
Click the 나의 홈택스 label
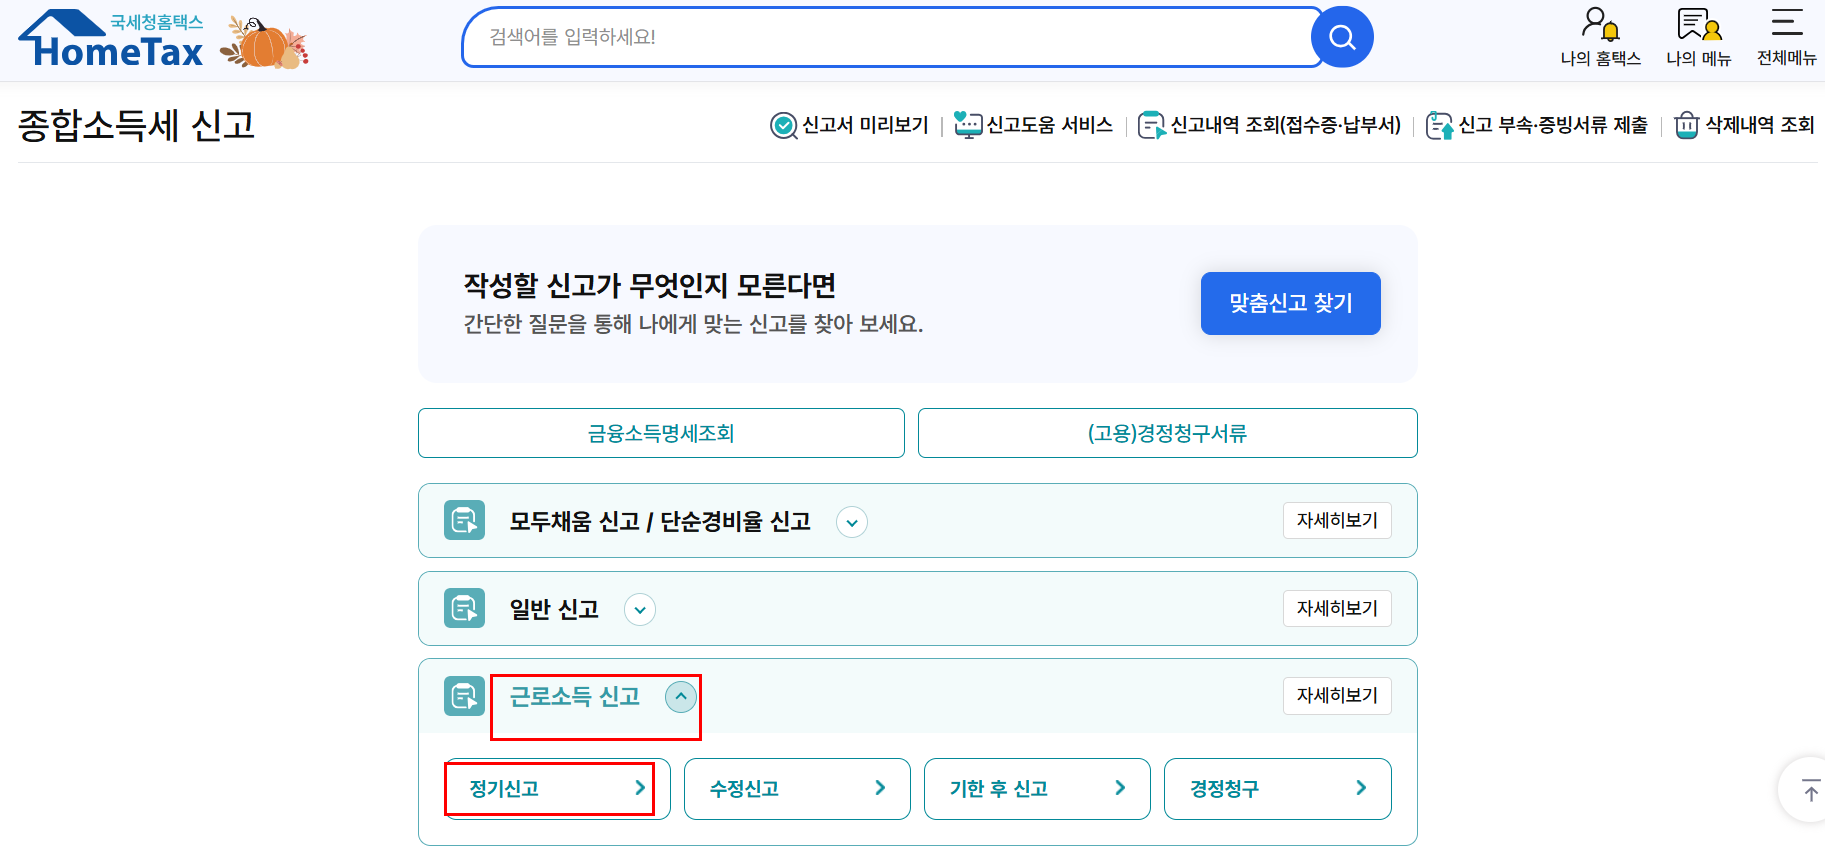[x=1601, y=59]
